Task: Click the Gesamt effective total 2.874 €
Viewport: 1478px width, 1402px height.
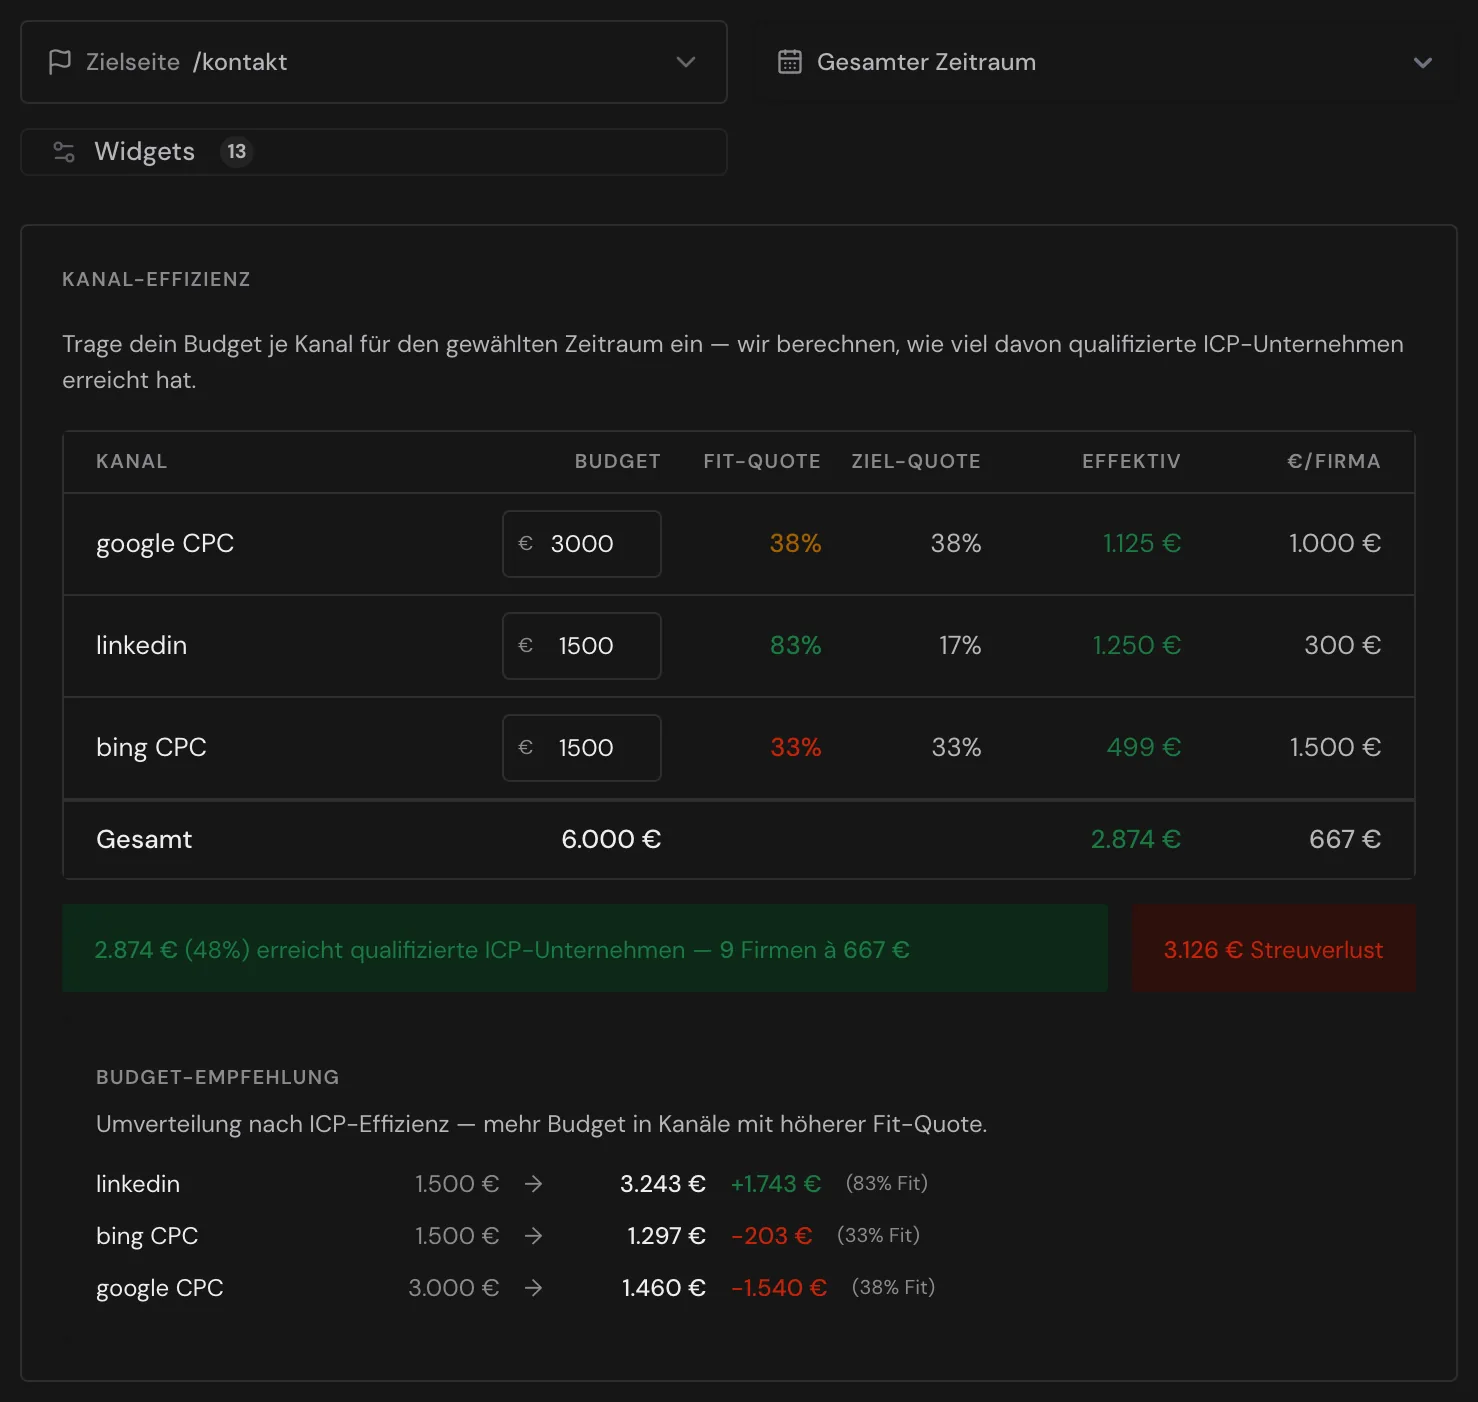Action: pos(1136,840)
